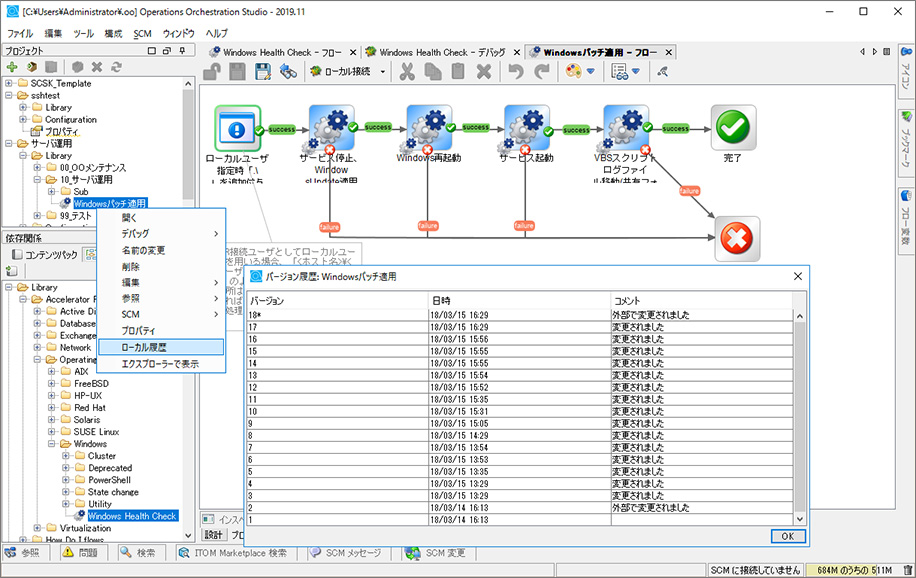The image size is (916, 578).
Task: Click the undo arrow in flow toolbar
Action: [516, 71]
